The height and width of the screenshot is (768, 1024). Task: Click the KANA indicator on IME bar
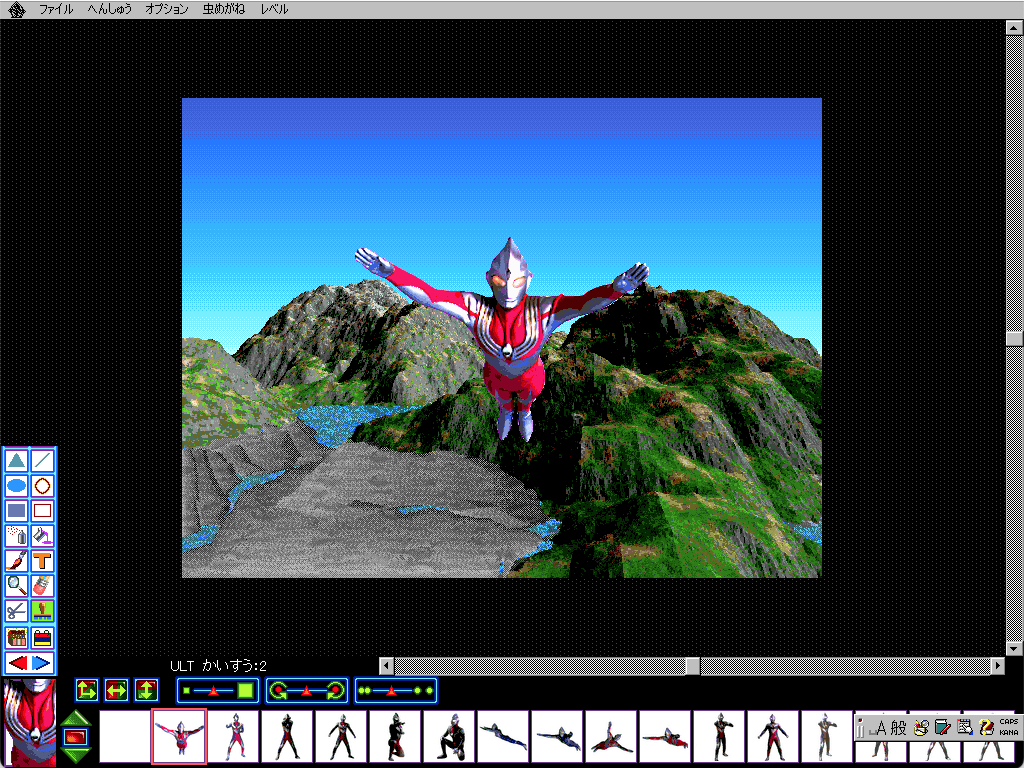(1008, 732)
